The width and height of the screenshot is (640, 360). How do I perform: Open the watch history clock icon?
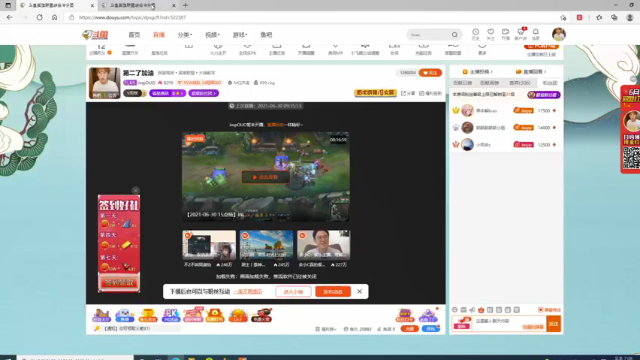(476, 34)
